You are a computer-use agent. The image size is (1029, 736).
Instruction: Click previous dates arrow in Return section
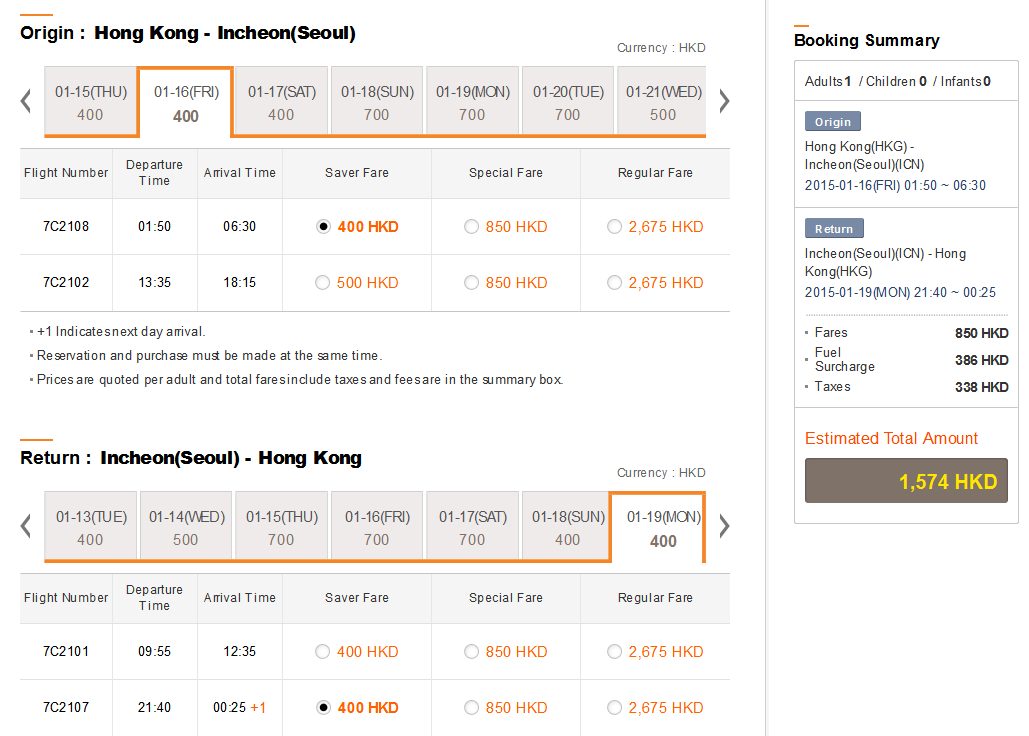point(27,526)
